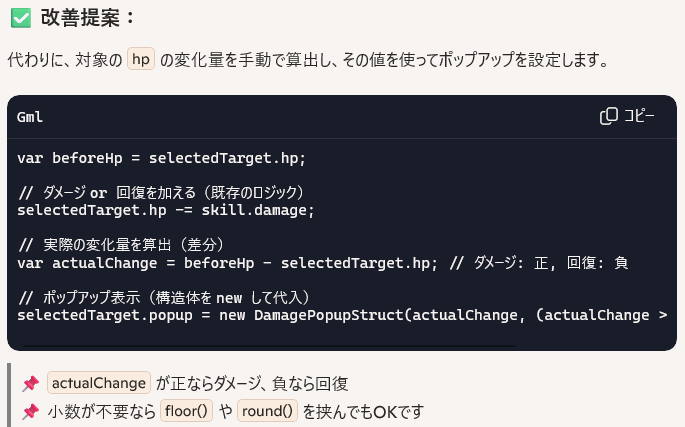Image resolution: width=685 pixels, height=427 pixels.
Task: Click the skill.damage subtraction code line
Action: 166,210
